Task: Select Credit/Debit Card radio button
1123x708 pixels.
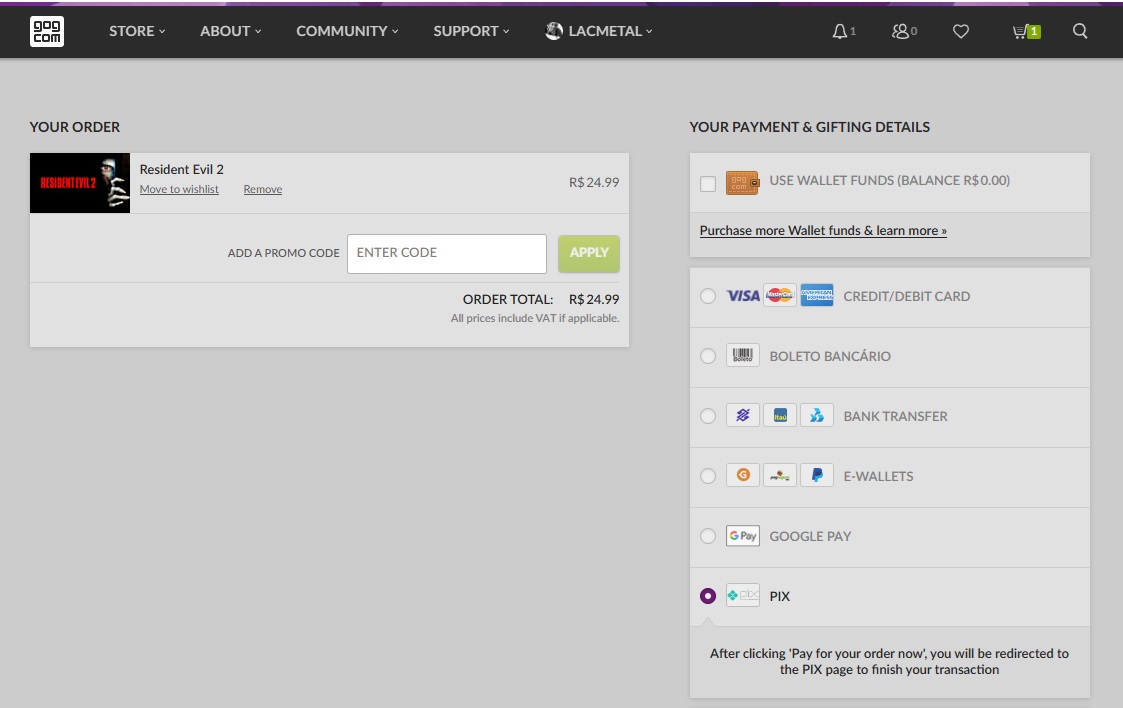Action: coord(708,296)
